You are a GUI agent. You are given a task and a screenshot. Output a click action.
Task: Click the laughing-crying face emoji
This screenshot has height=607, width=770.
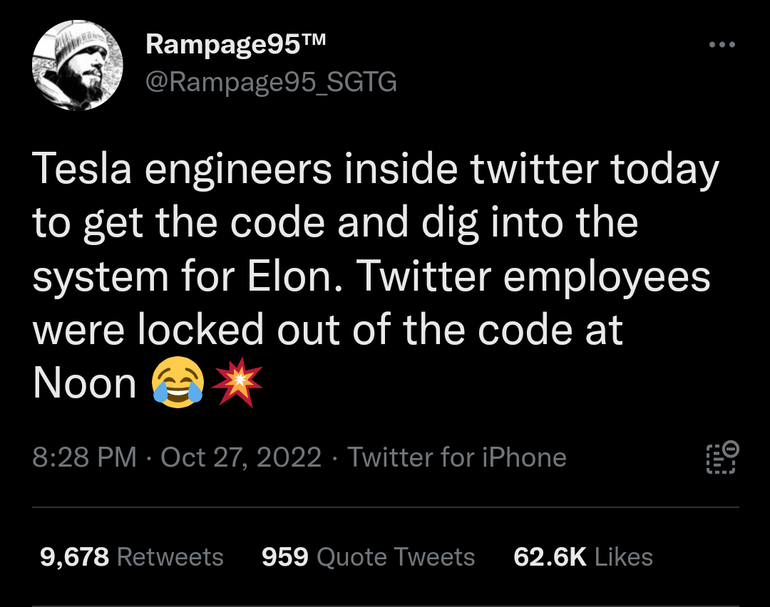point(178,382)
